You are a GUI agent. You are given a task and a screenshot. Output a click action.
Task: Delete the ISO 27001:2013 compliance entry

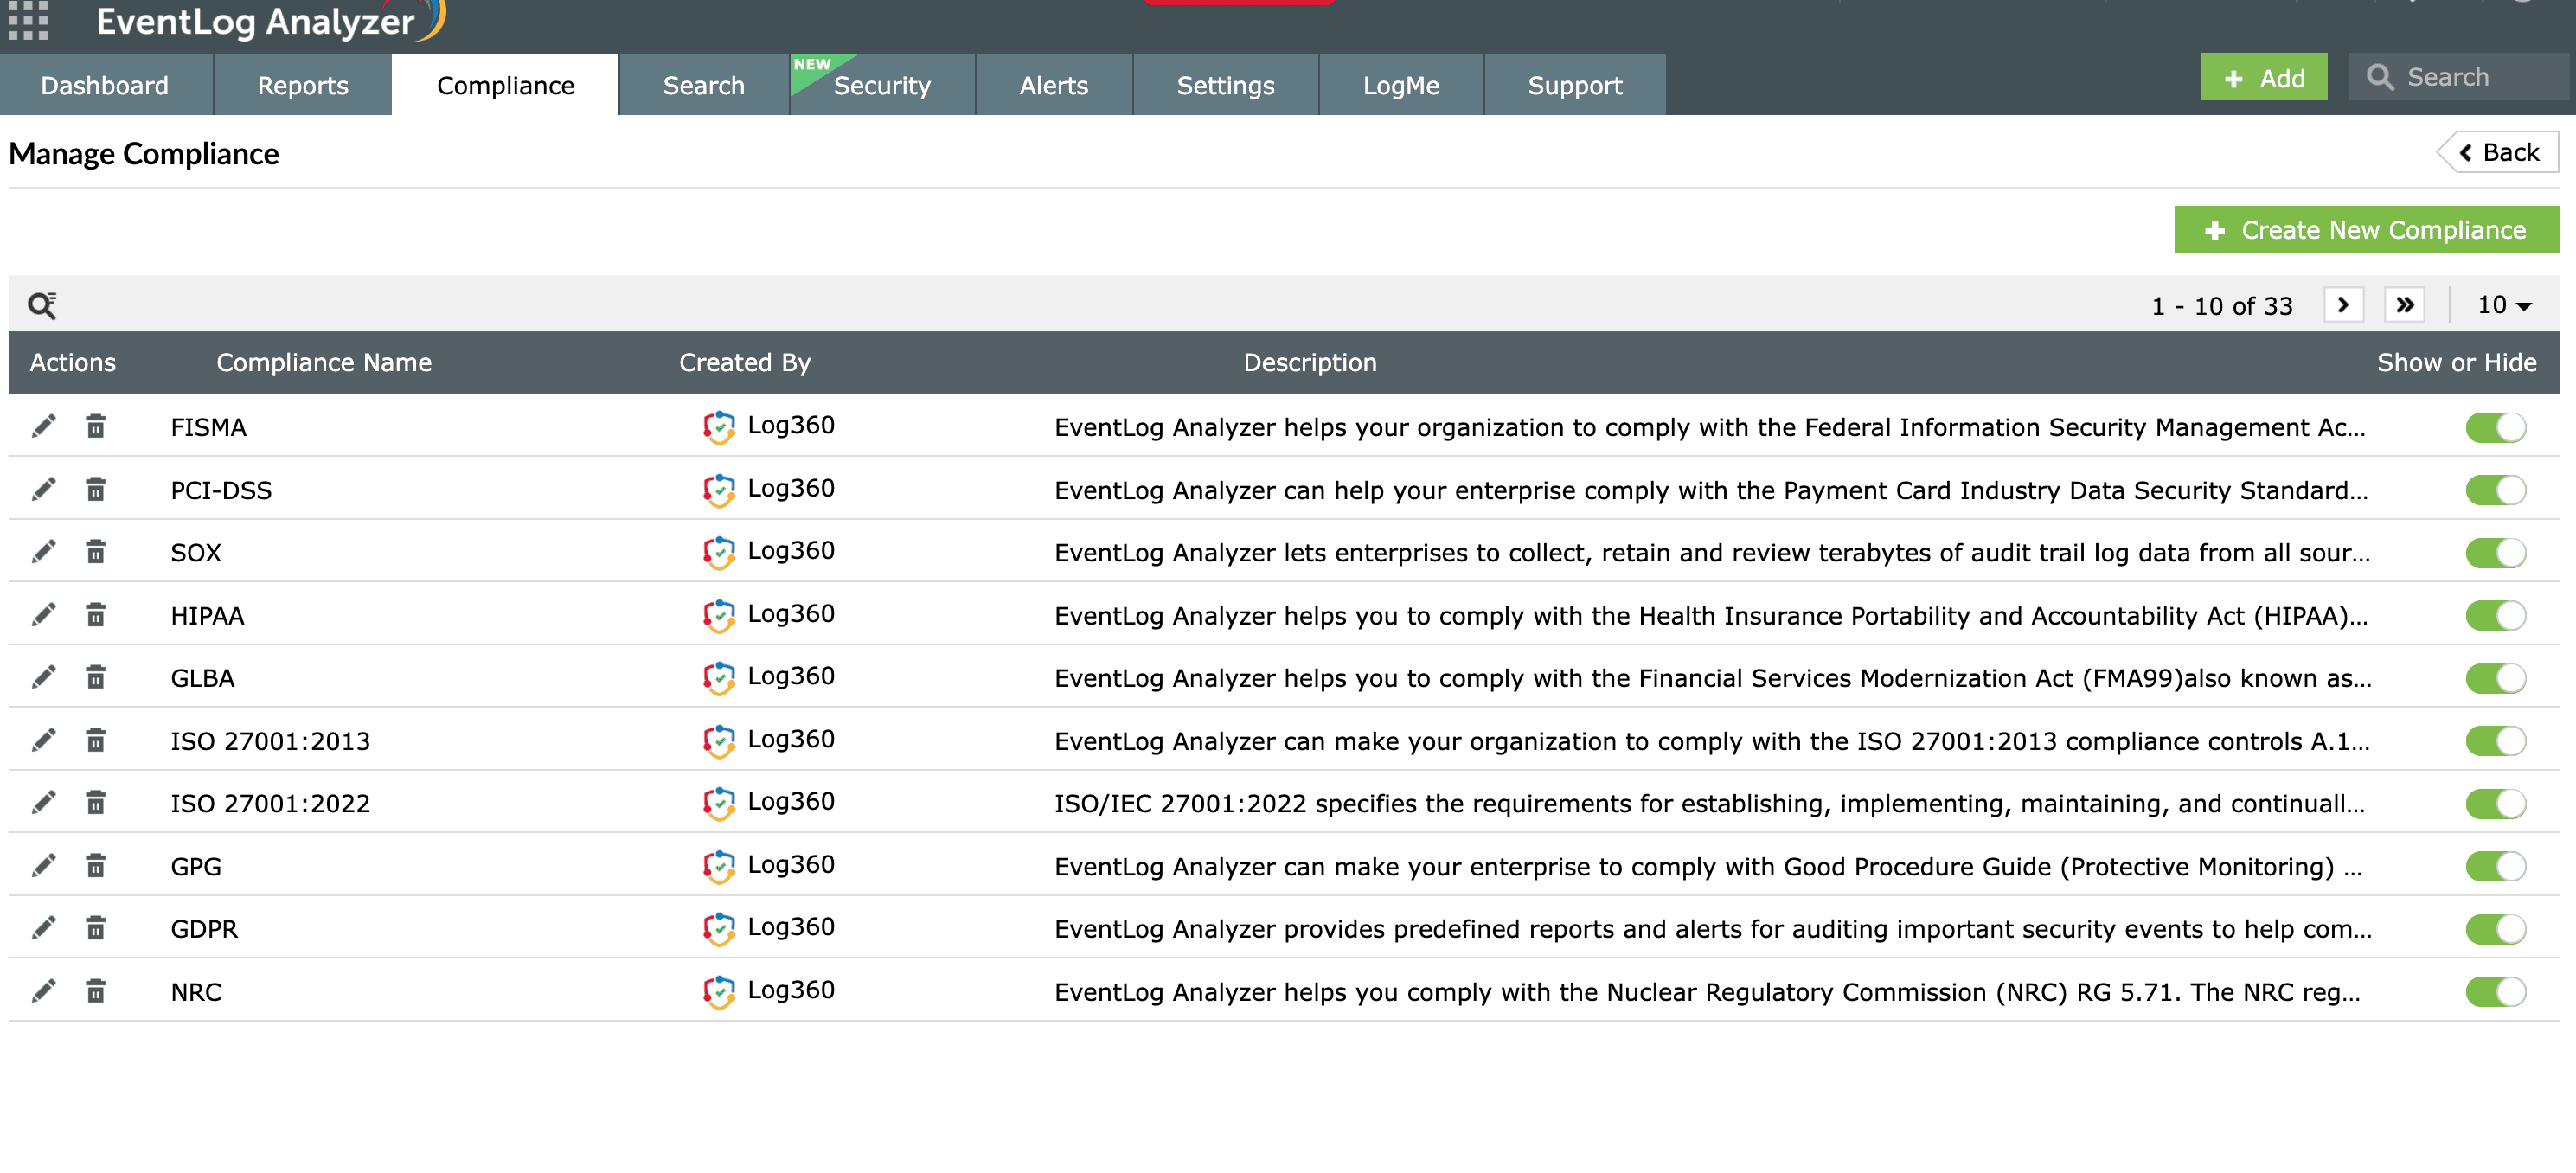(x=95, y=741)
